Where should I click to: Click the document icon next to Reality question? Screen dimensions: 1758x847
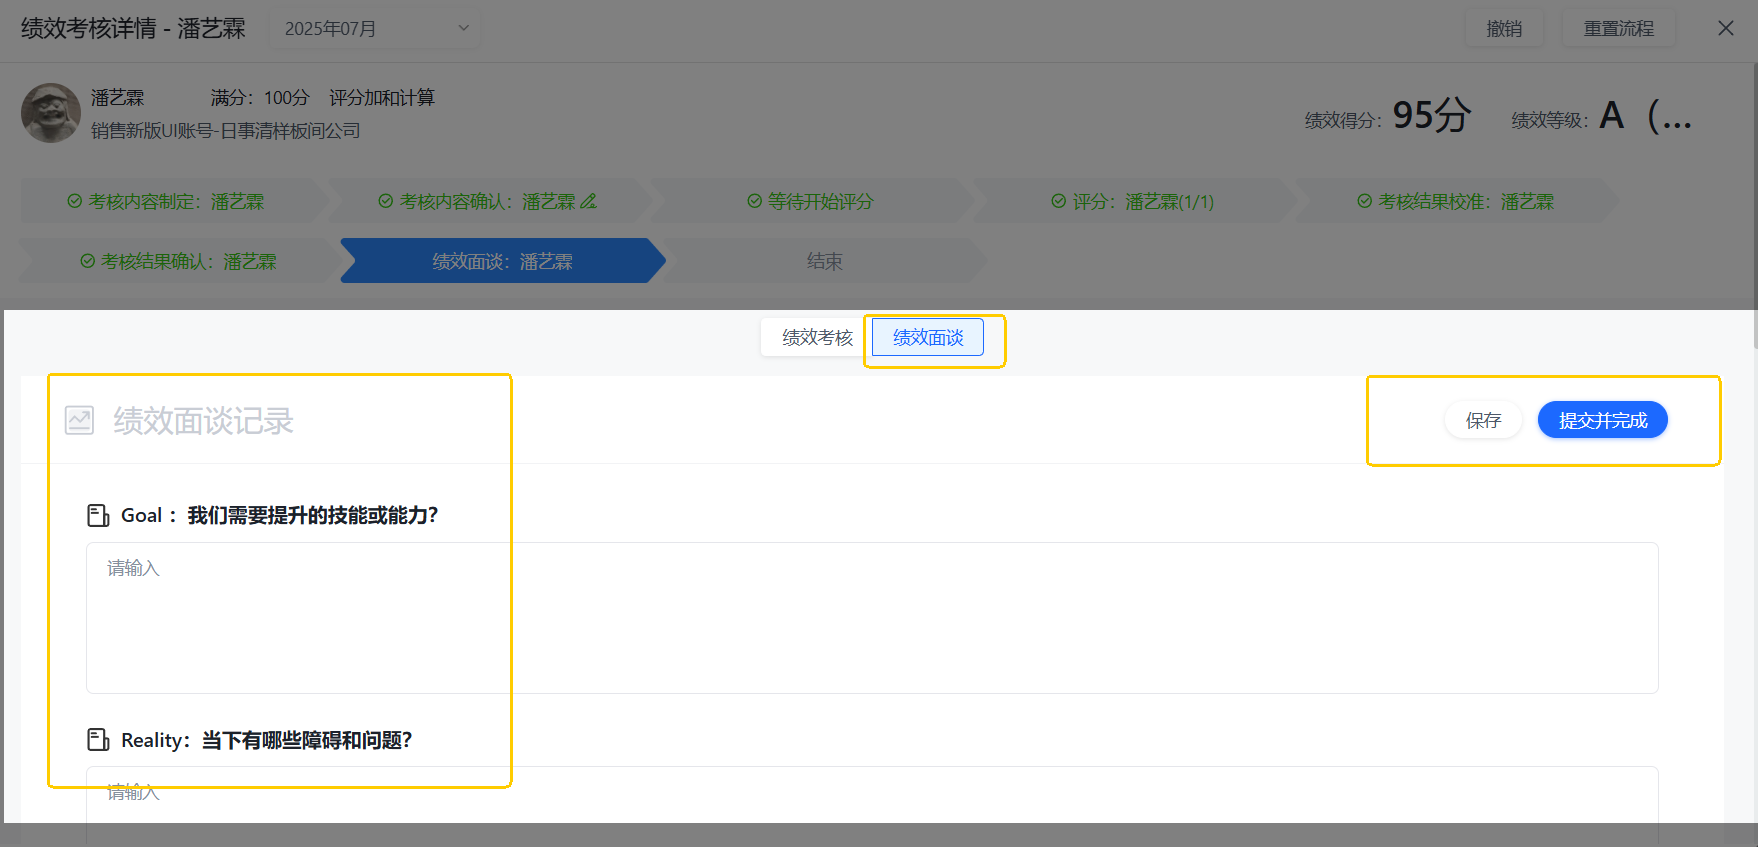[x=98, y=740]
